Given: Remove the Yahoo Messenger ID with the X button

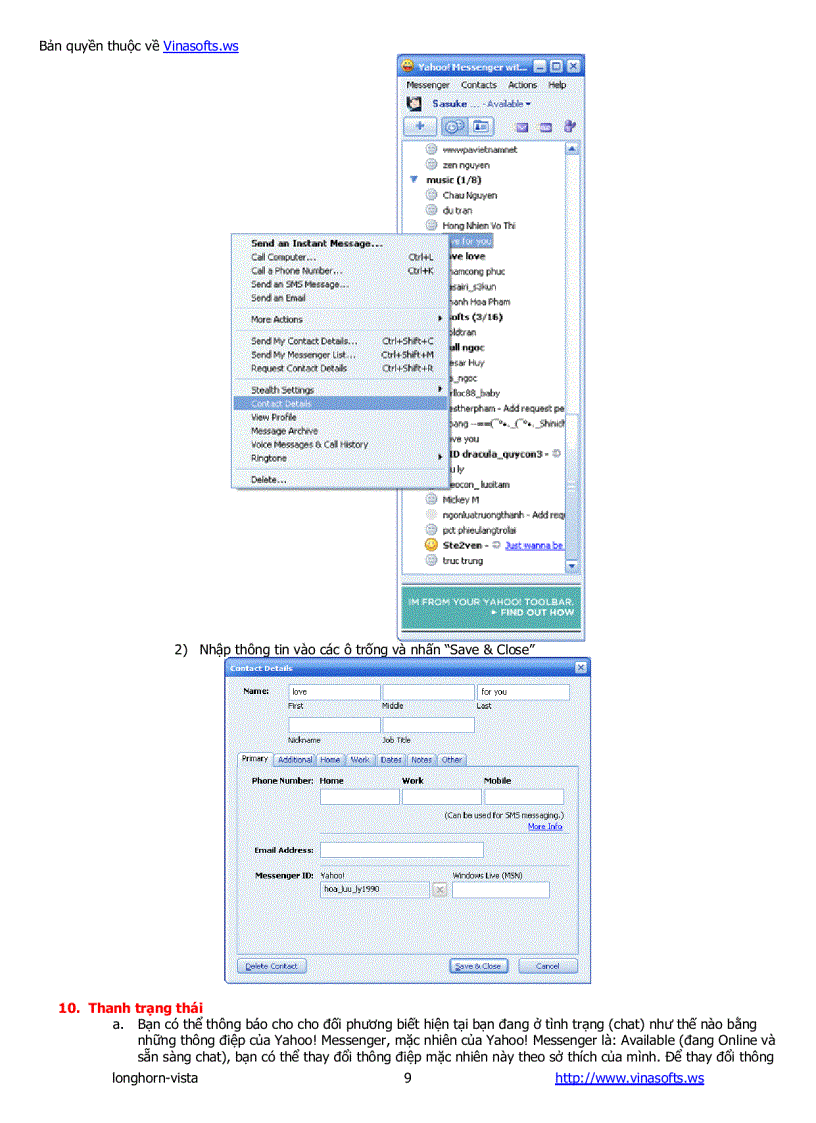Looking at the screenshot, I should [439, 890].
